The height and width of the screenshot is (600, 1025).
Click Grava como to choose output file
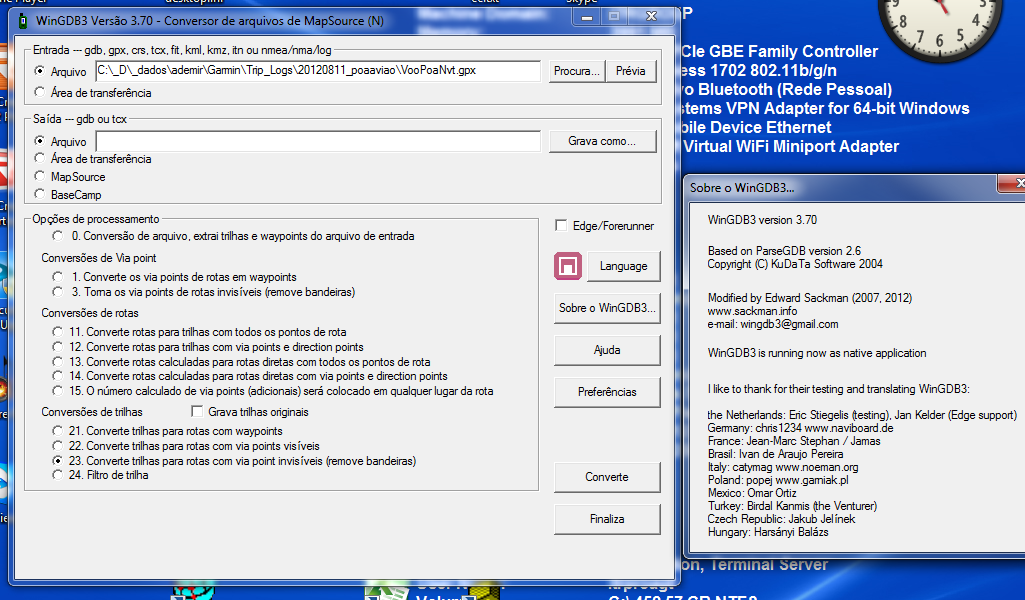[602, 141]
